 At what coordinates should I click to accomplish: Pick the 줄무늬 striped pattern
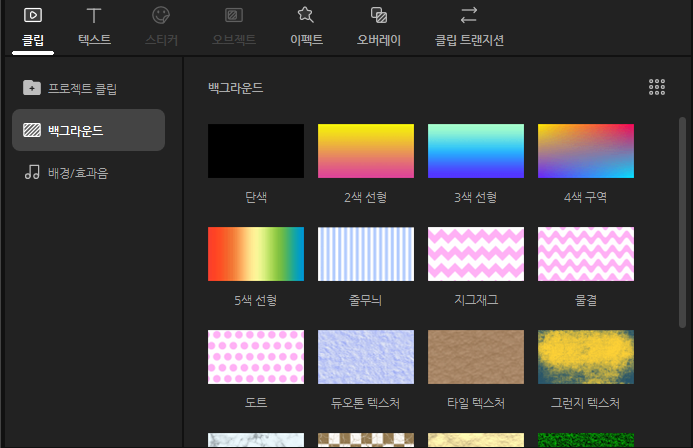[365, 254]
